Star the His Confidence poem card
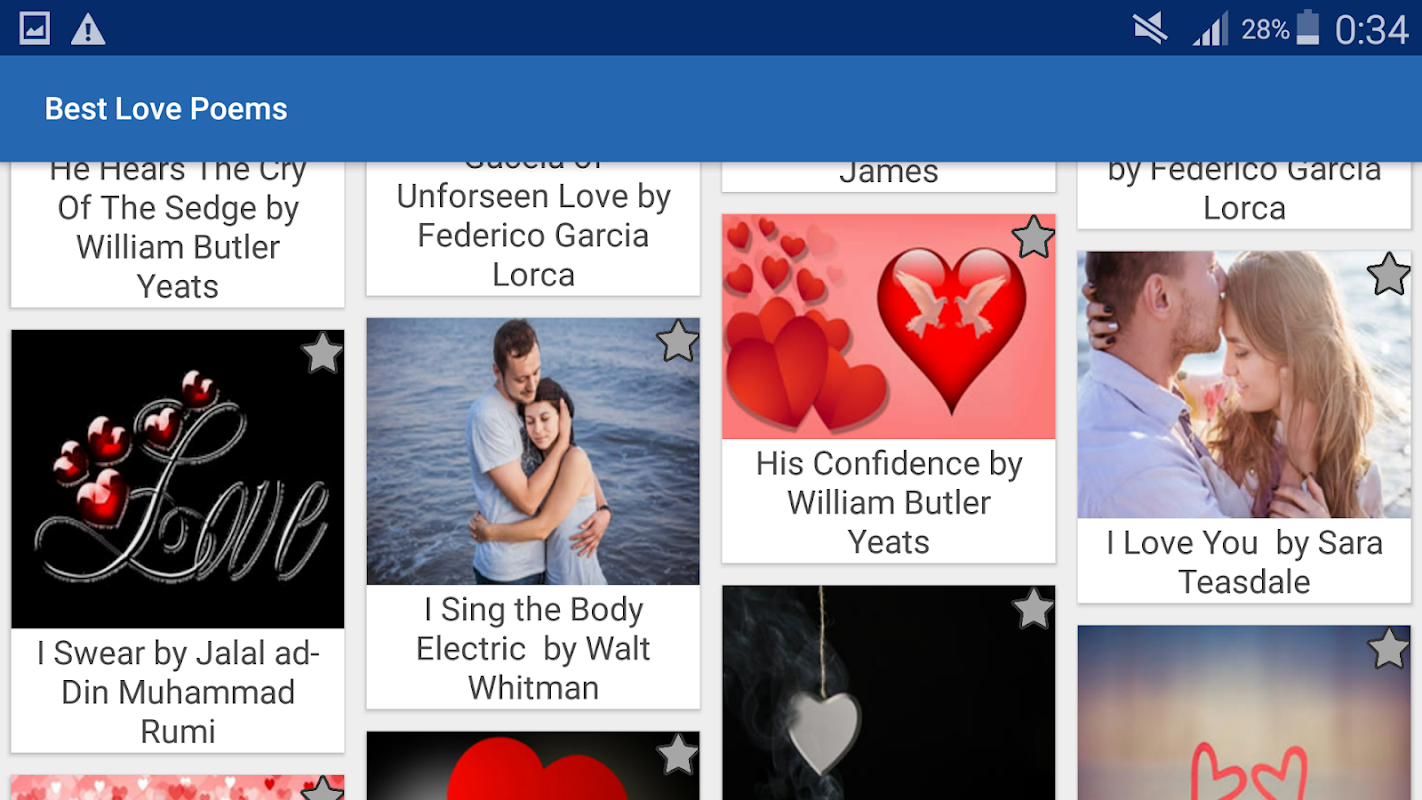This screenshot has height=800, width=1422. [x=1033, y=237]
